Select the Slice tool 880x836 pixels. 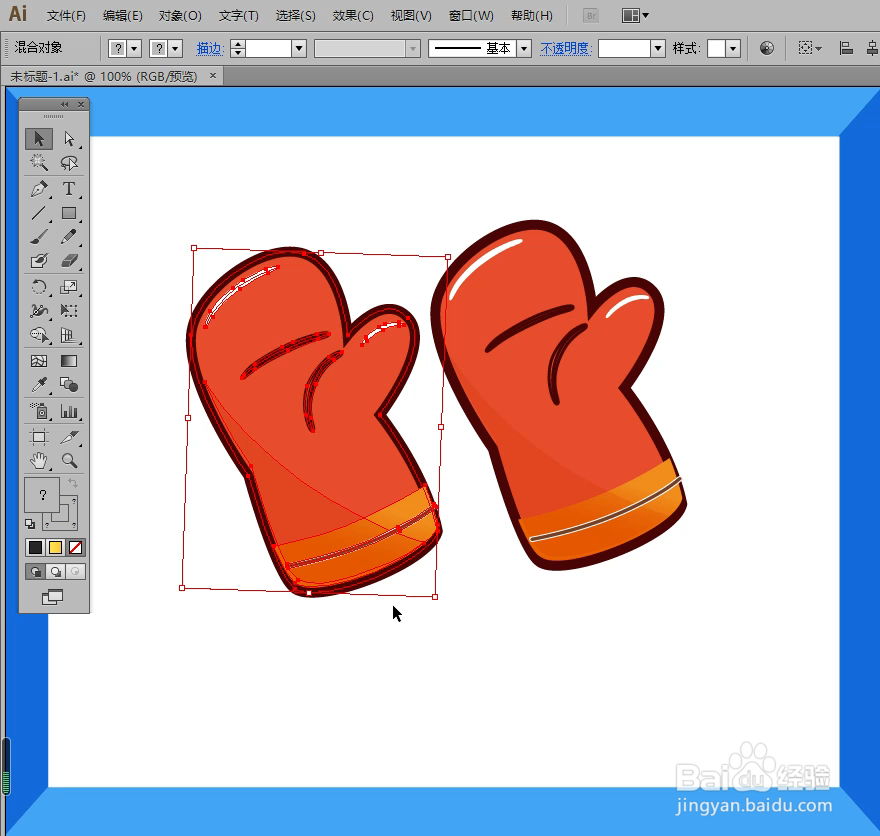[x=69, y=437]
